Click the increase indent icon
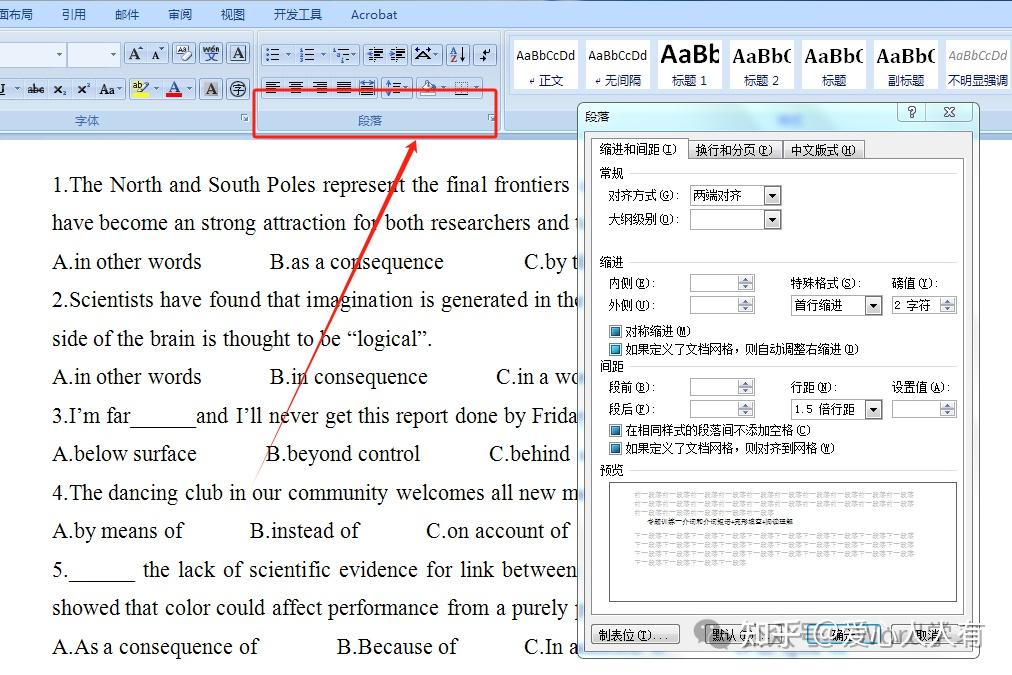The image size is (1012, 675). click(396, 53)
